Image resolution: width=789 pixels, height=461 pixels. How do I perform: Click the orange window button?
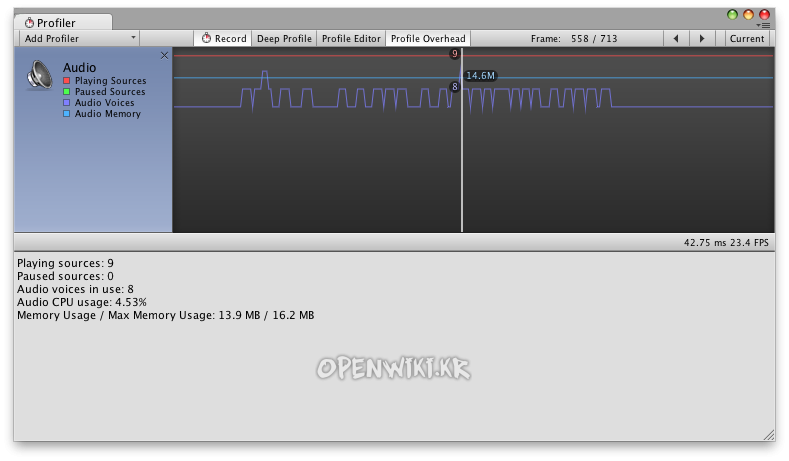[748, 15]
